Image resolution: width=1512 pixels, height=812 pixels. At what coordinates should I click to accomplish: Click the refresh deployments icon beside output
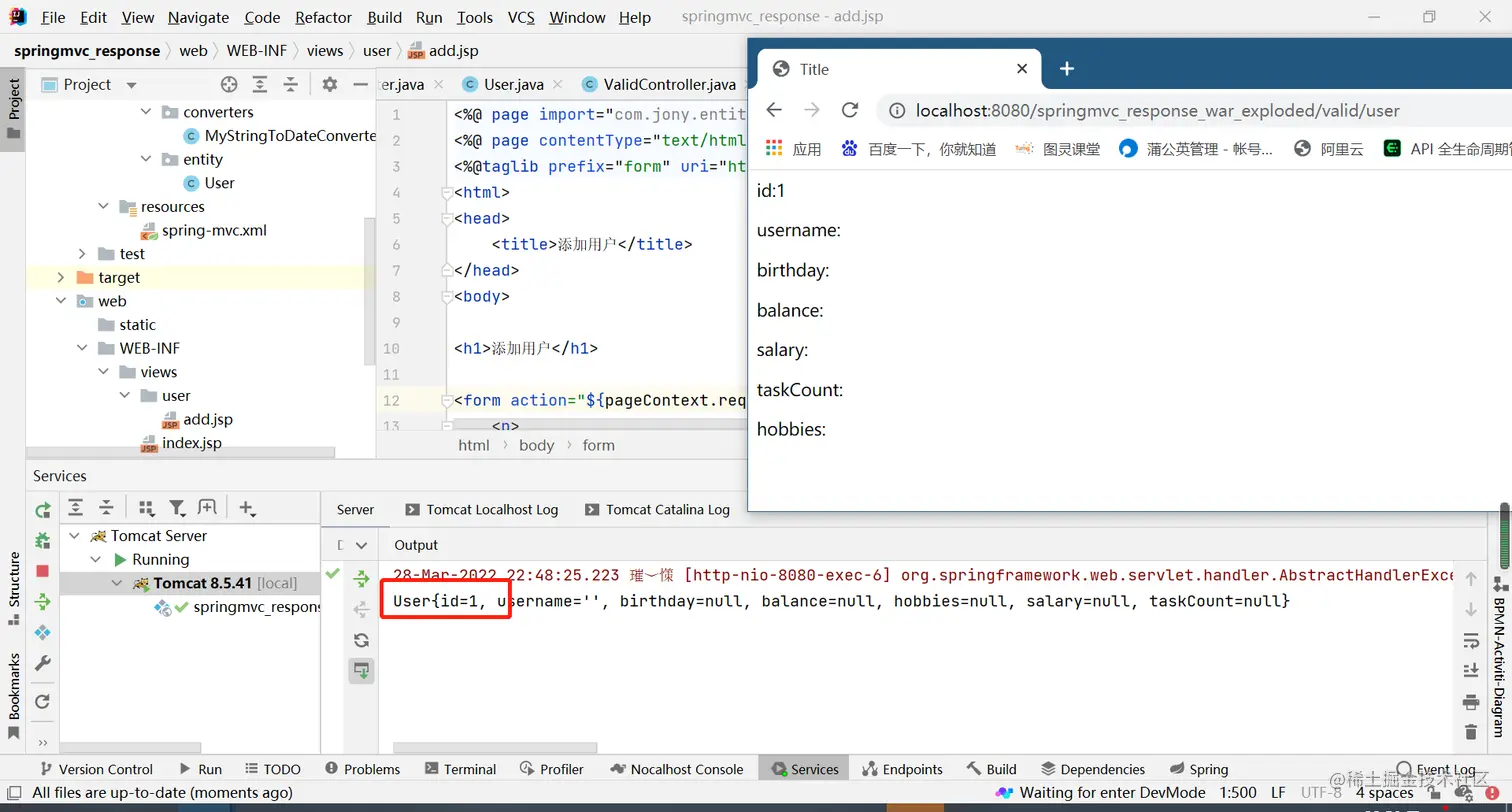(361, 640)
